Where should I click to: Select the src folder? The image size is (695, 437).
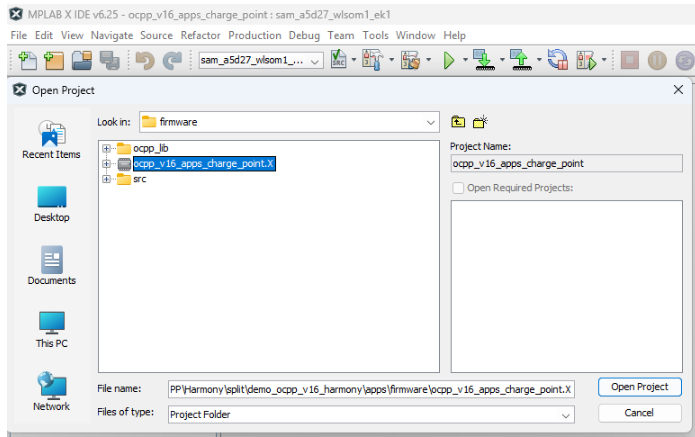[x=140, y=179]
